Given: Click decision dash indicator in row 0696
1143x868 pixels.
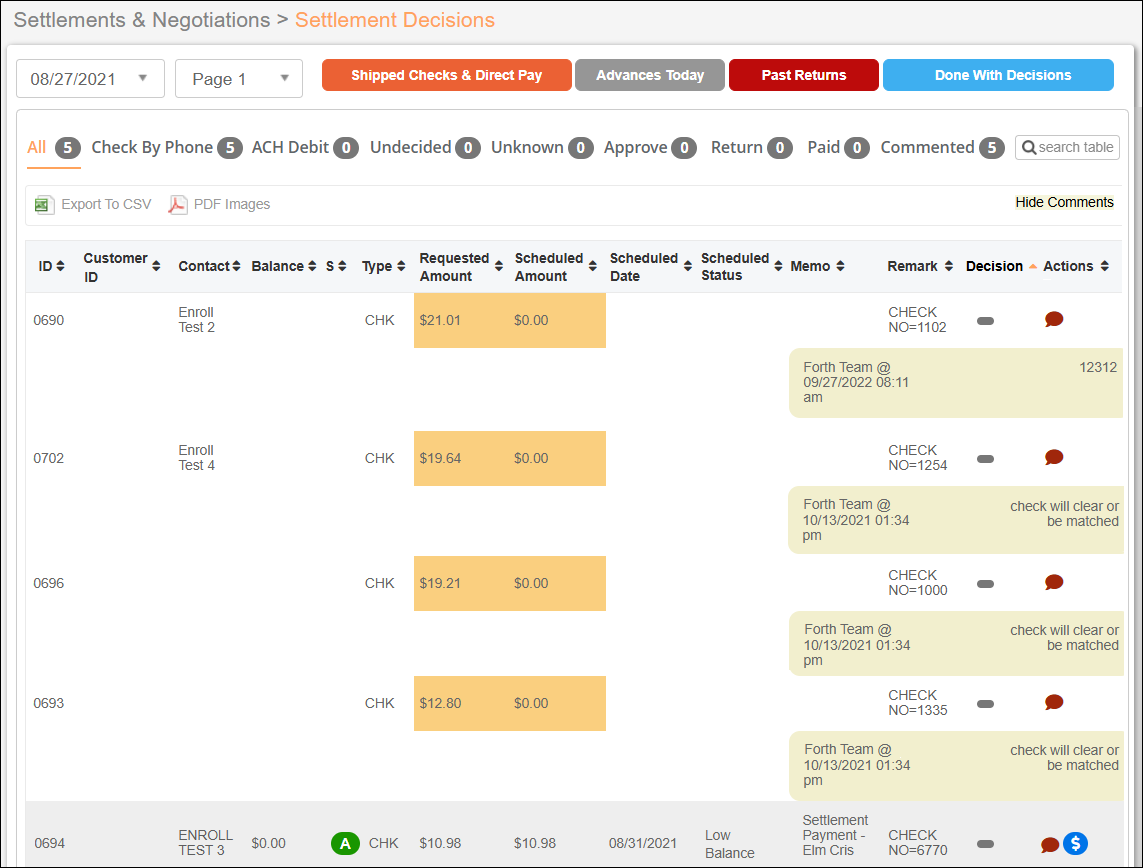Looking at the screenshot, I should [986, 584].
